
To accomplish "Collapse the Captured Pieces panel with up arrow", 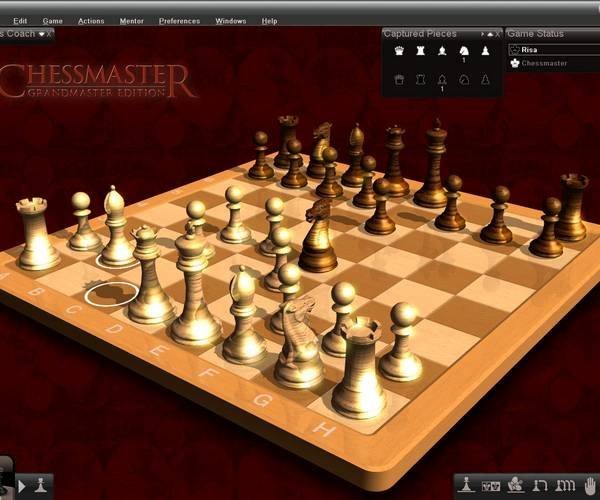I will pos(487,34).
